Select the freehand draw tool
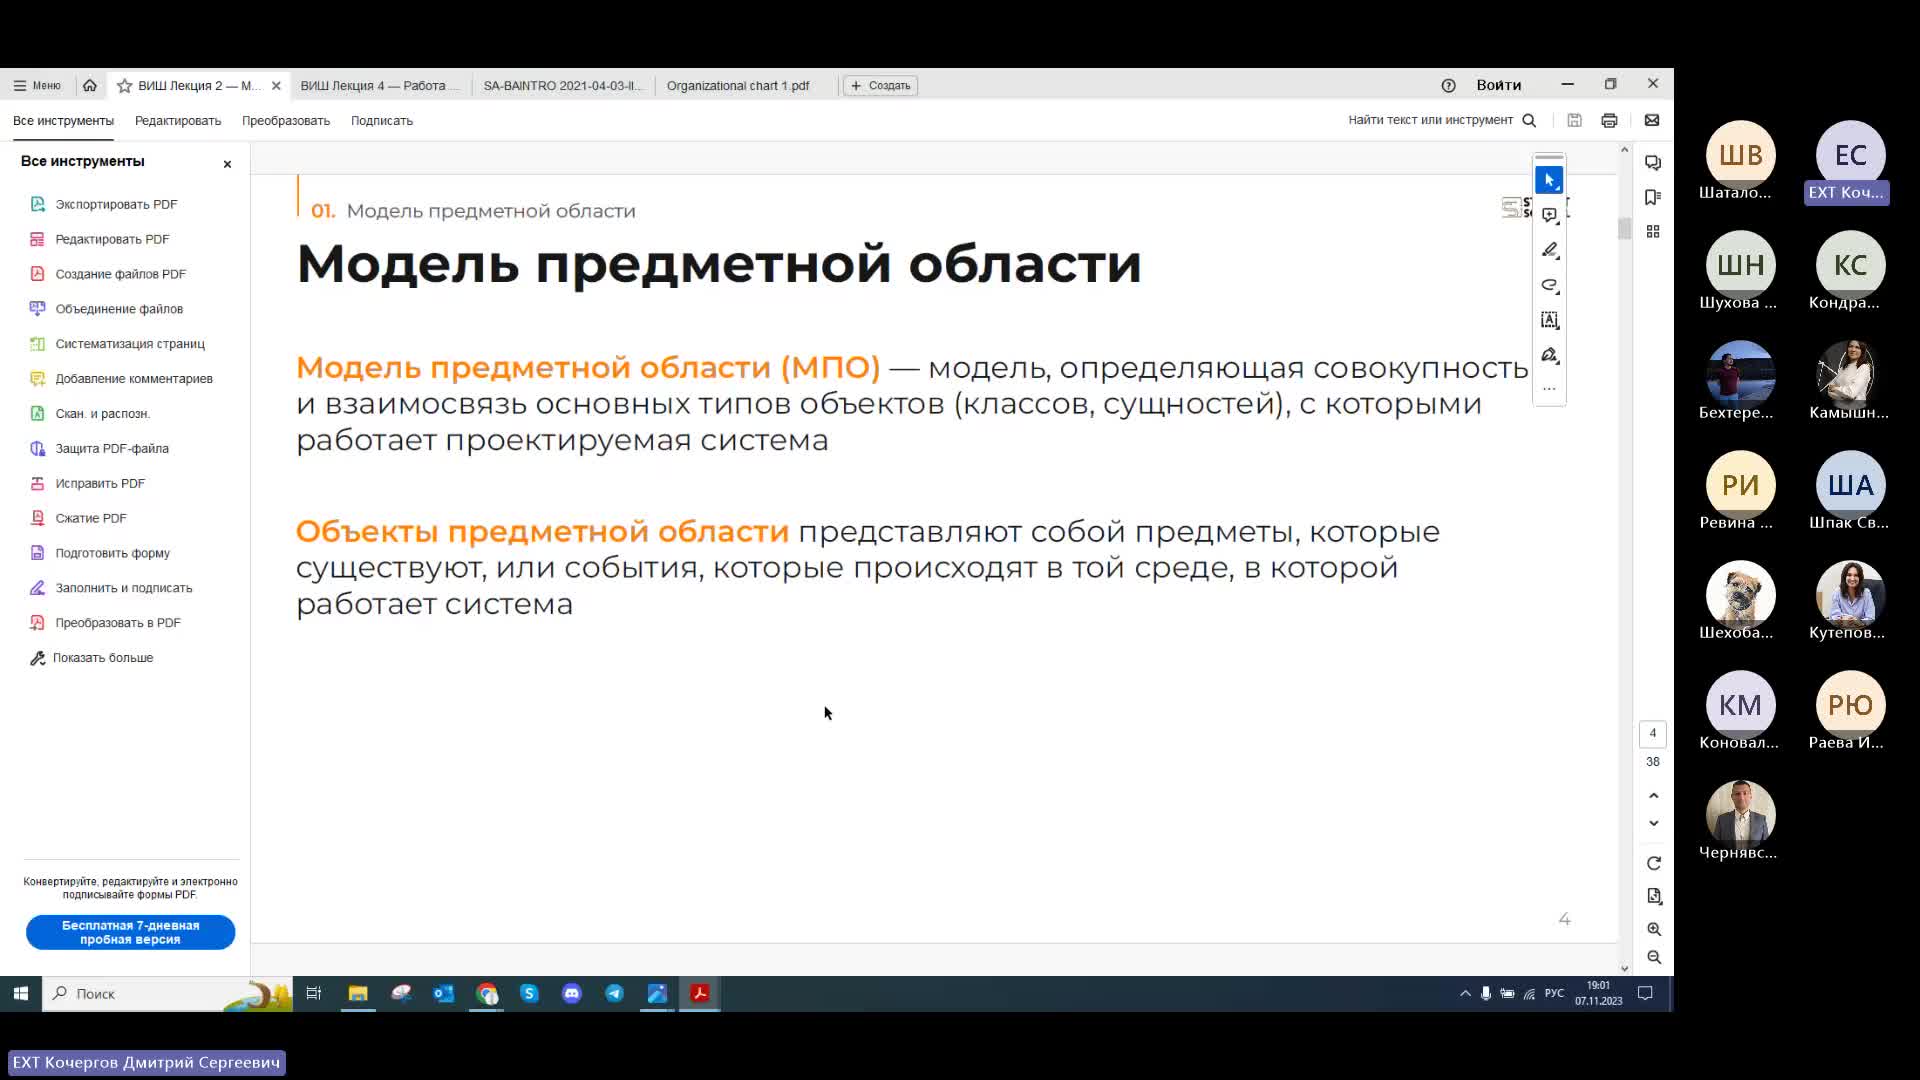Viewport: 1920px width, 1080px height. (x=1549, y=285)
